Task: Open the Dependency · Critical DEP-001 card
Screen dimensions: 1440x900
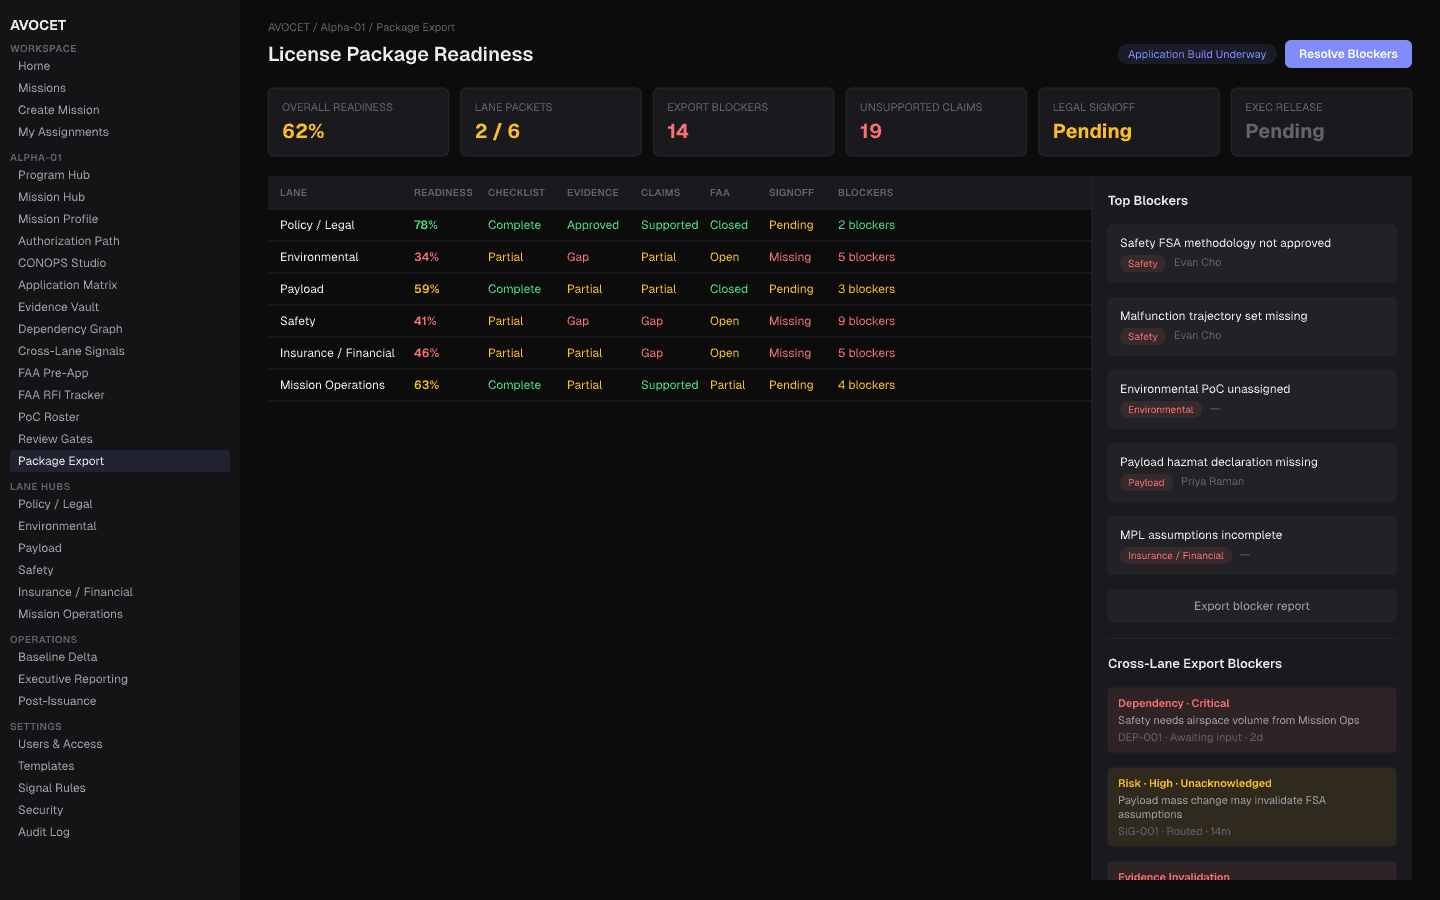Action: pyautogui.click(x=1252, y=720)
